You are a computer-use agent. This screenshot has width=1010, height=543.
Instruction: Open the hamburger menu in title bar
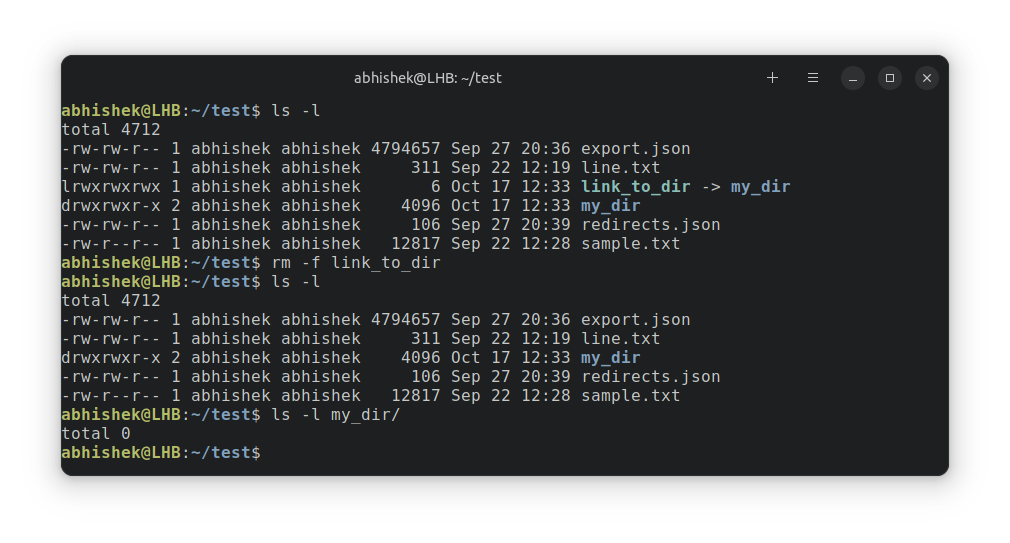813,78
